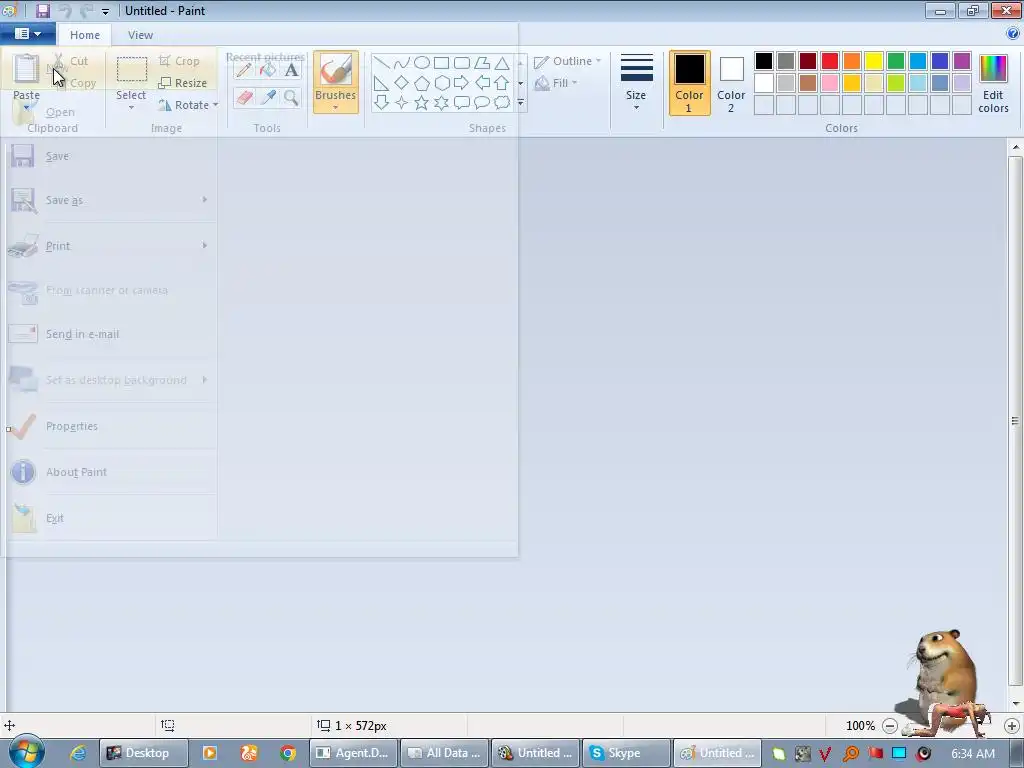Pick the yellow color swatch
1024x768 pixels.
tap(874, 61)
